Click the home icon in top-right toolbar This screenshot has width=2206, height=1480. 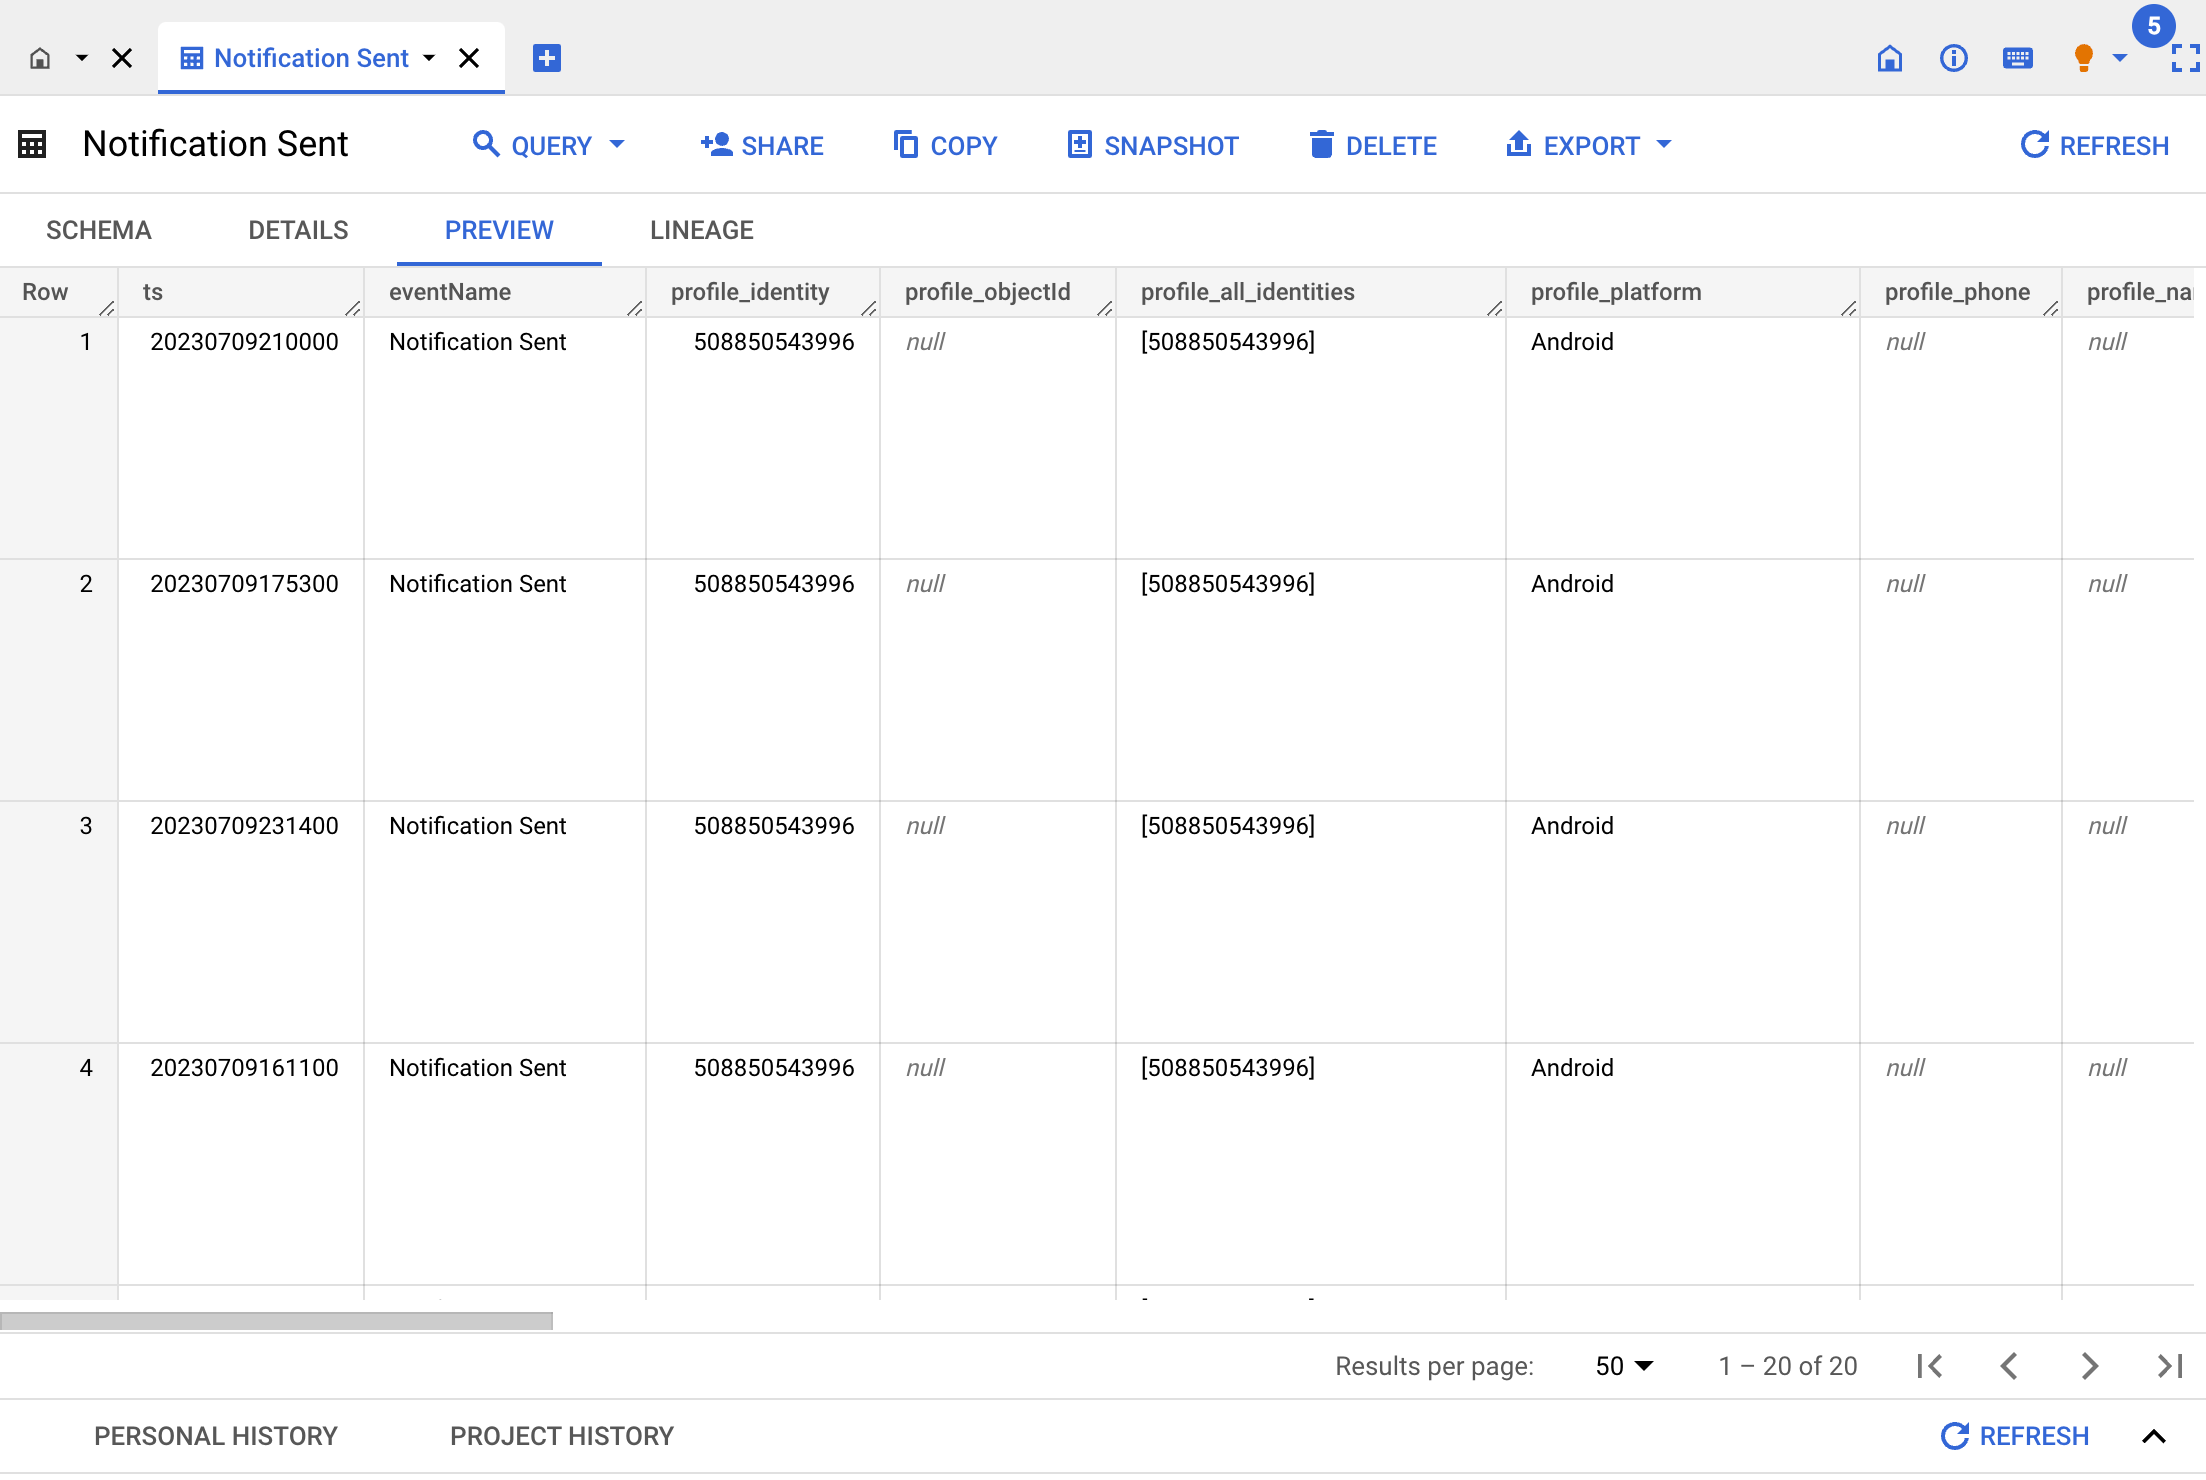[x=1889, y=58]
